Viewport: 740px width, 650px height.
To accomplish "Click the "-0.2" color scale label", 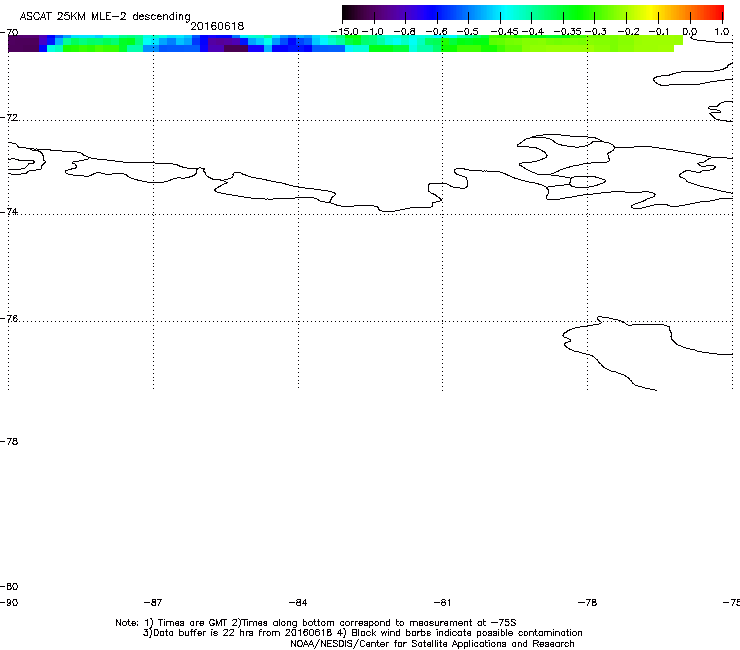I will point(629,32).
